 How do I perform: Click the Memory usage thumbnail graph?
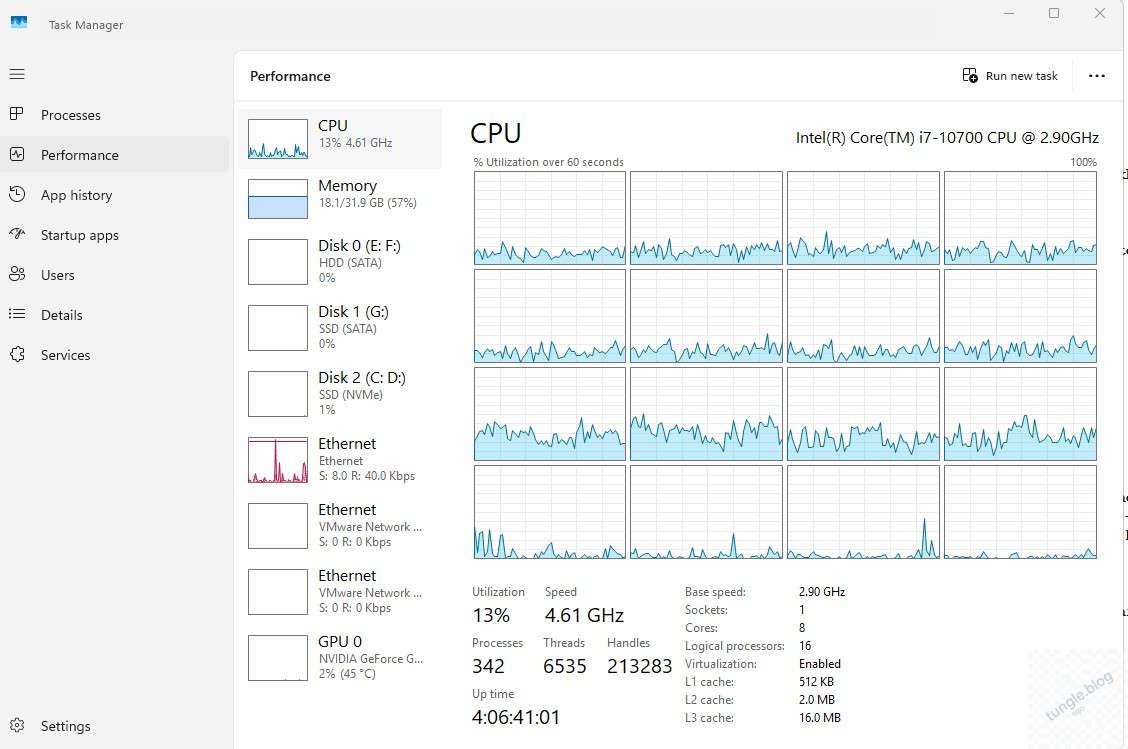(x=278, y=199)
